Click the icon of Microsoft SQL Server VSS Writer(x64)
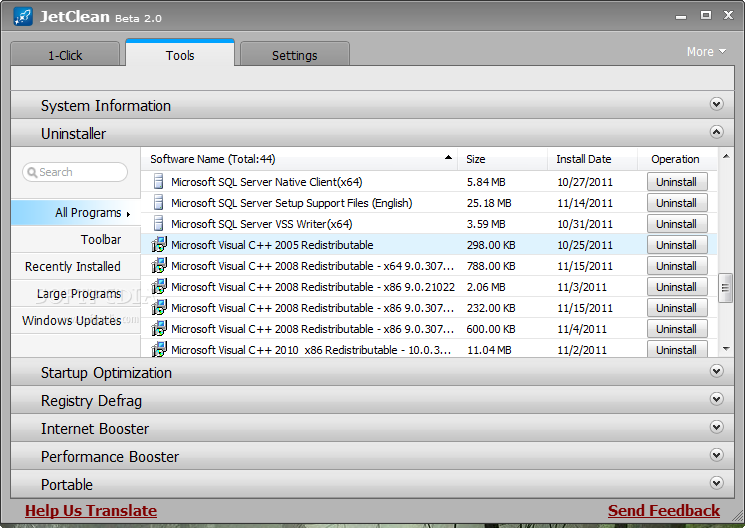The height and width of the screenshot is (528, 745). pos(159,224)
